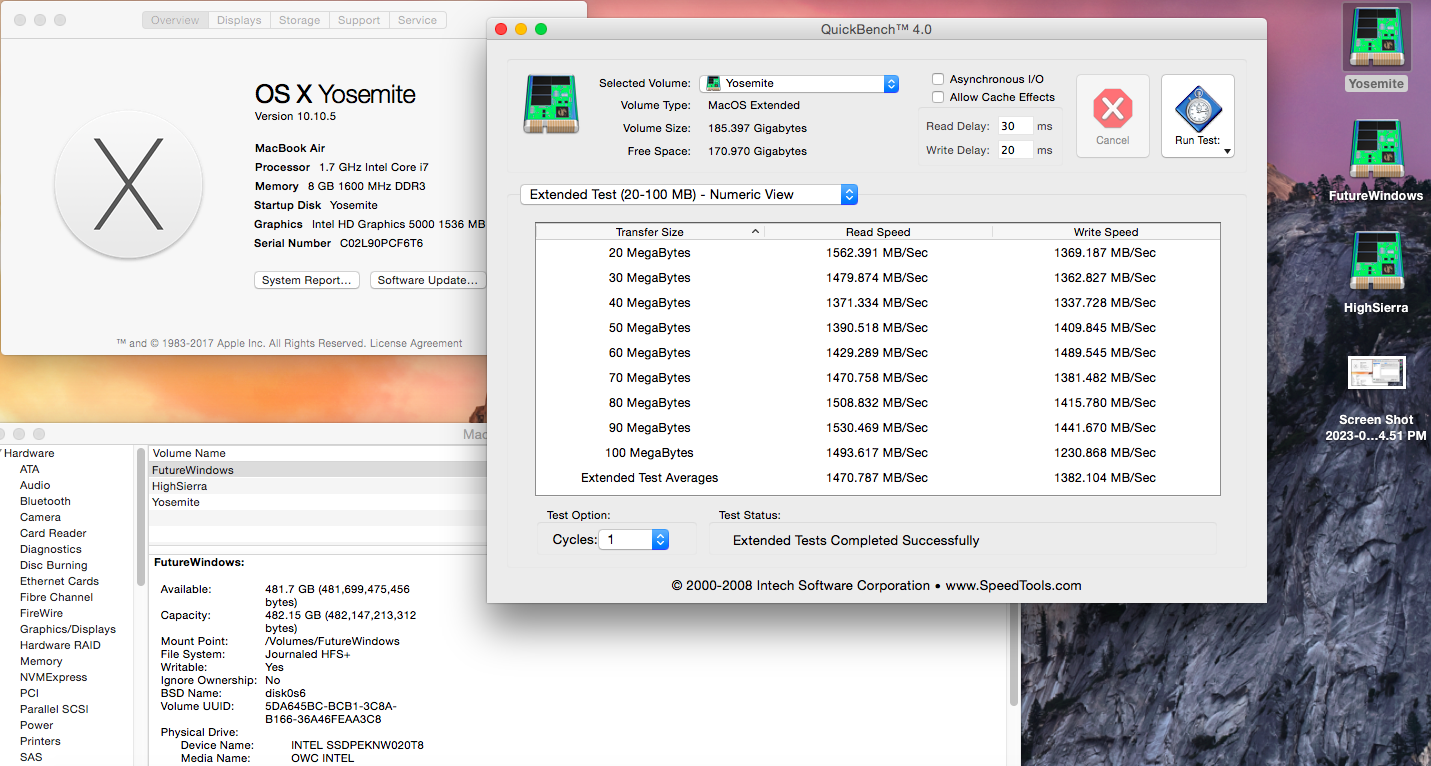Screen dimensions: 1431x766
Task: Click the 100 MegaBytes result row
Action: tap(878, 453)
